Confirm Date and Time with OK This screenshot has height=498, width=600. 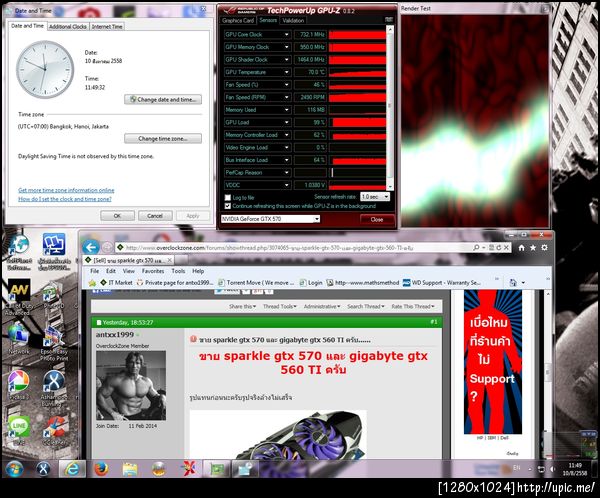117,216
